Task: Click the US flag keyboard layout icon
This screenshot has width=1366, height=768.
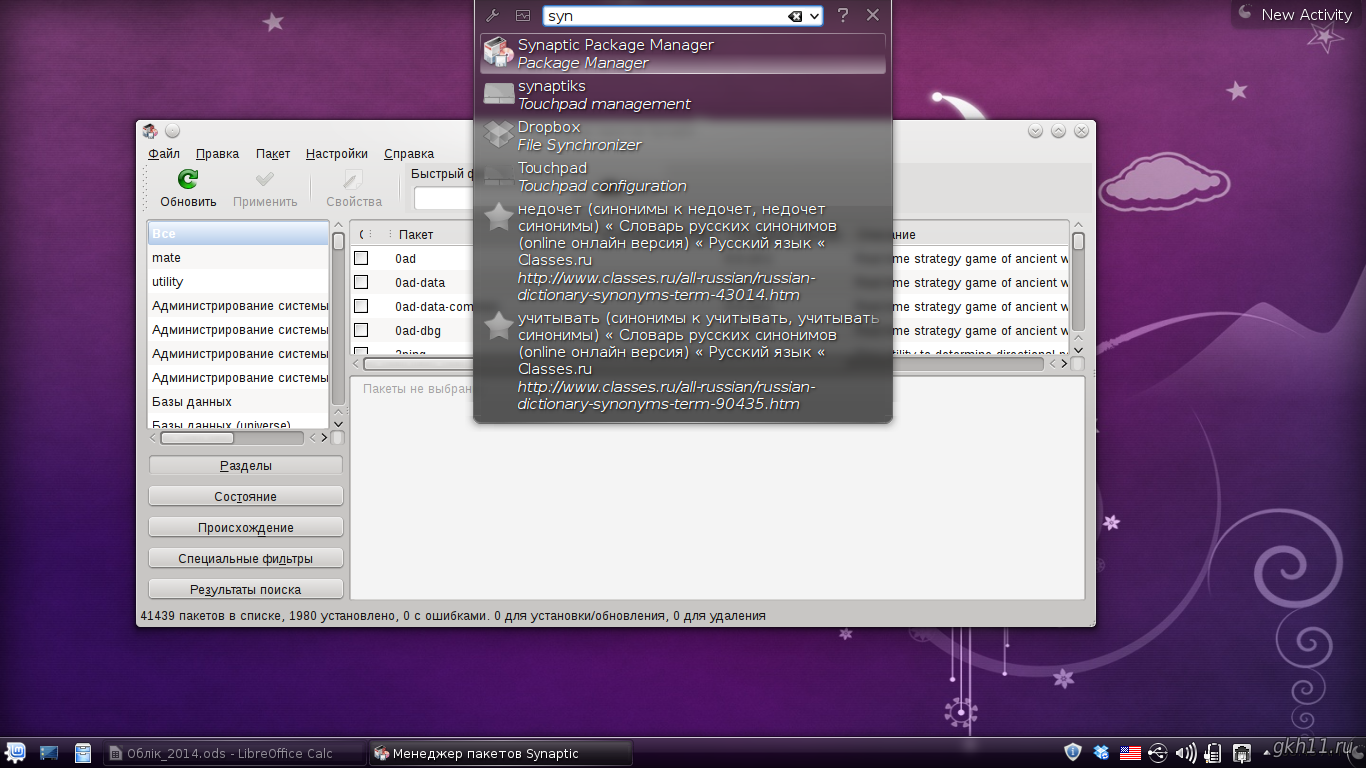Action: tap(1130, 752)
